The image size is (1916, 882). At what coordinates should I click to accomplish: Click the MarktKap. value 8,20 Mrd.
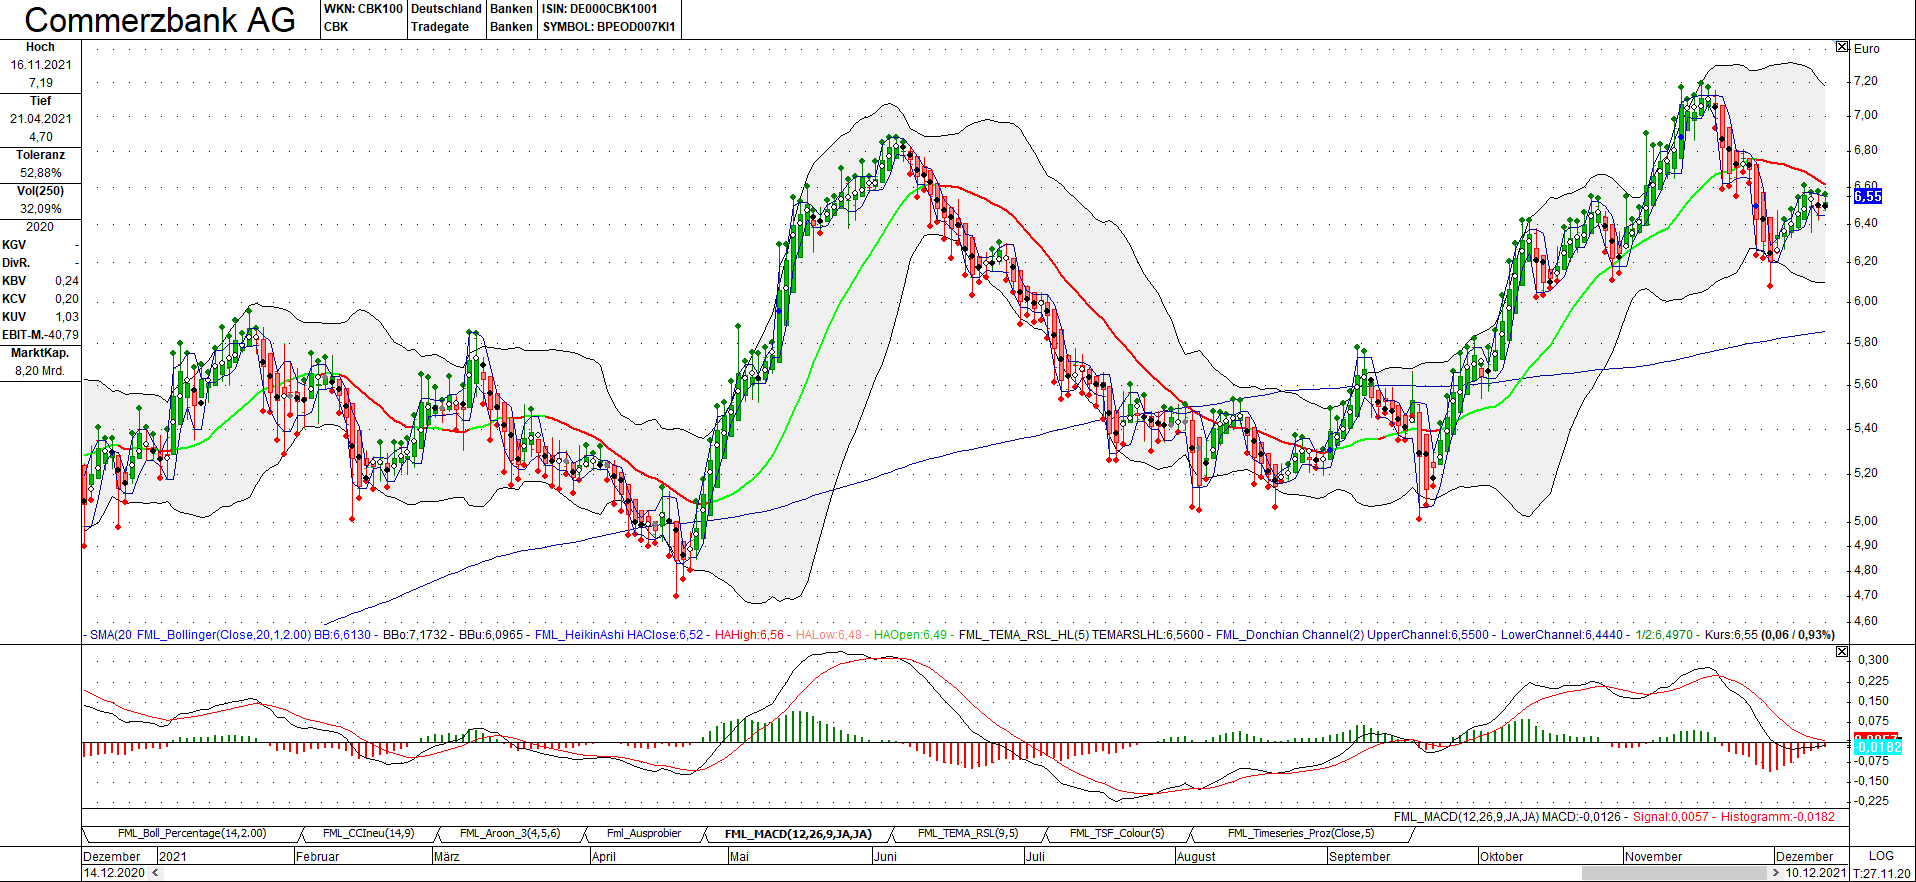point(40,371)
